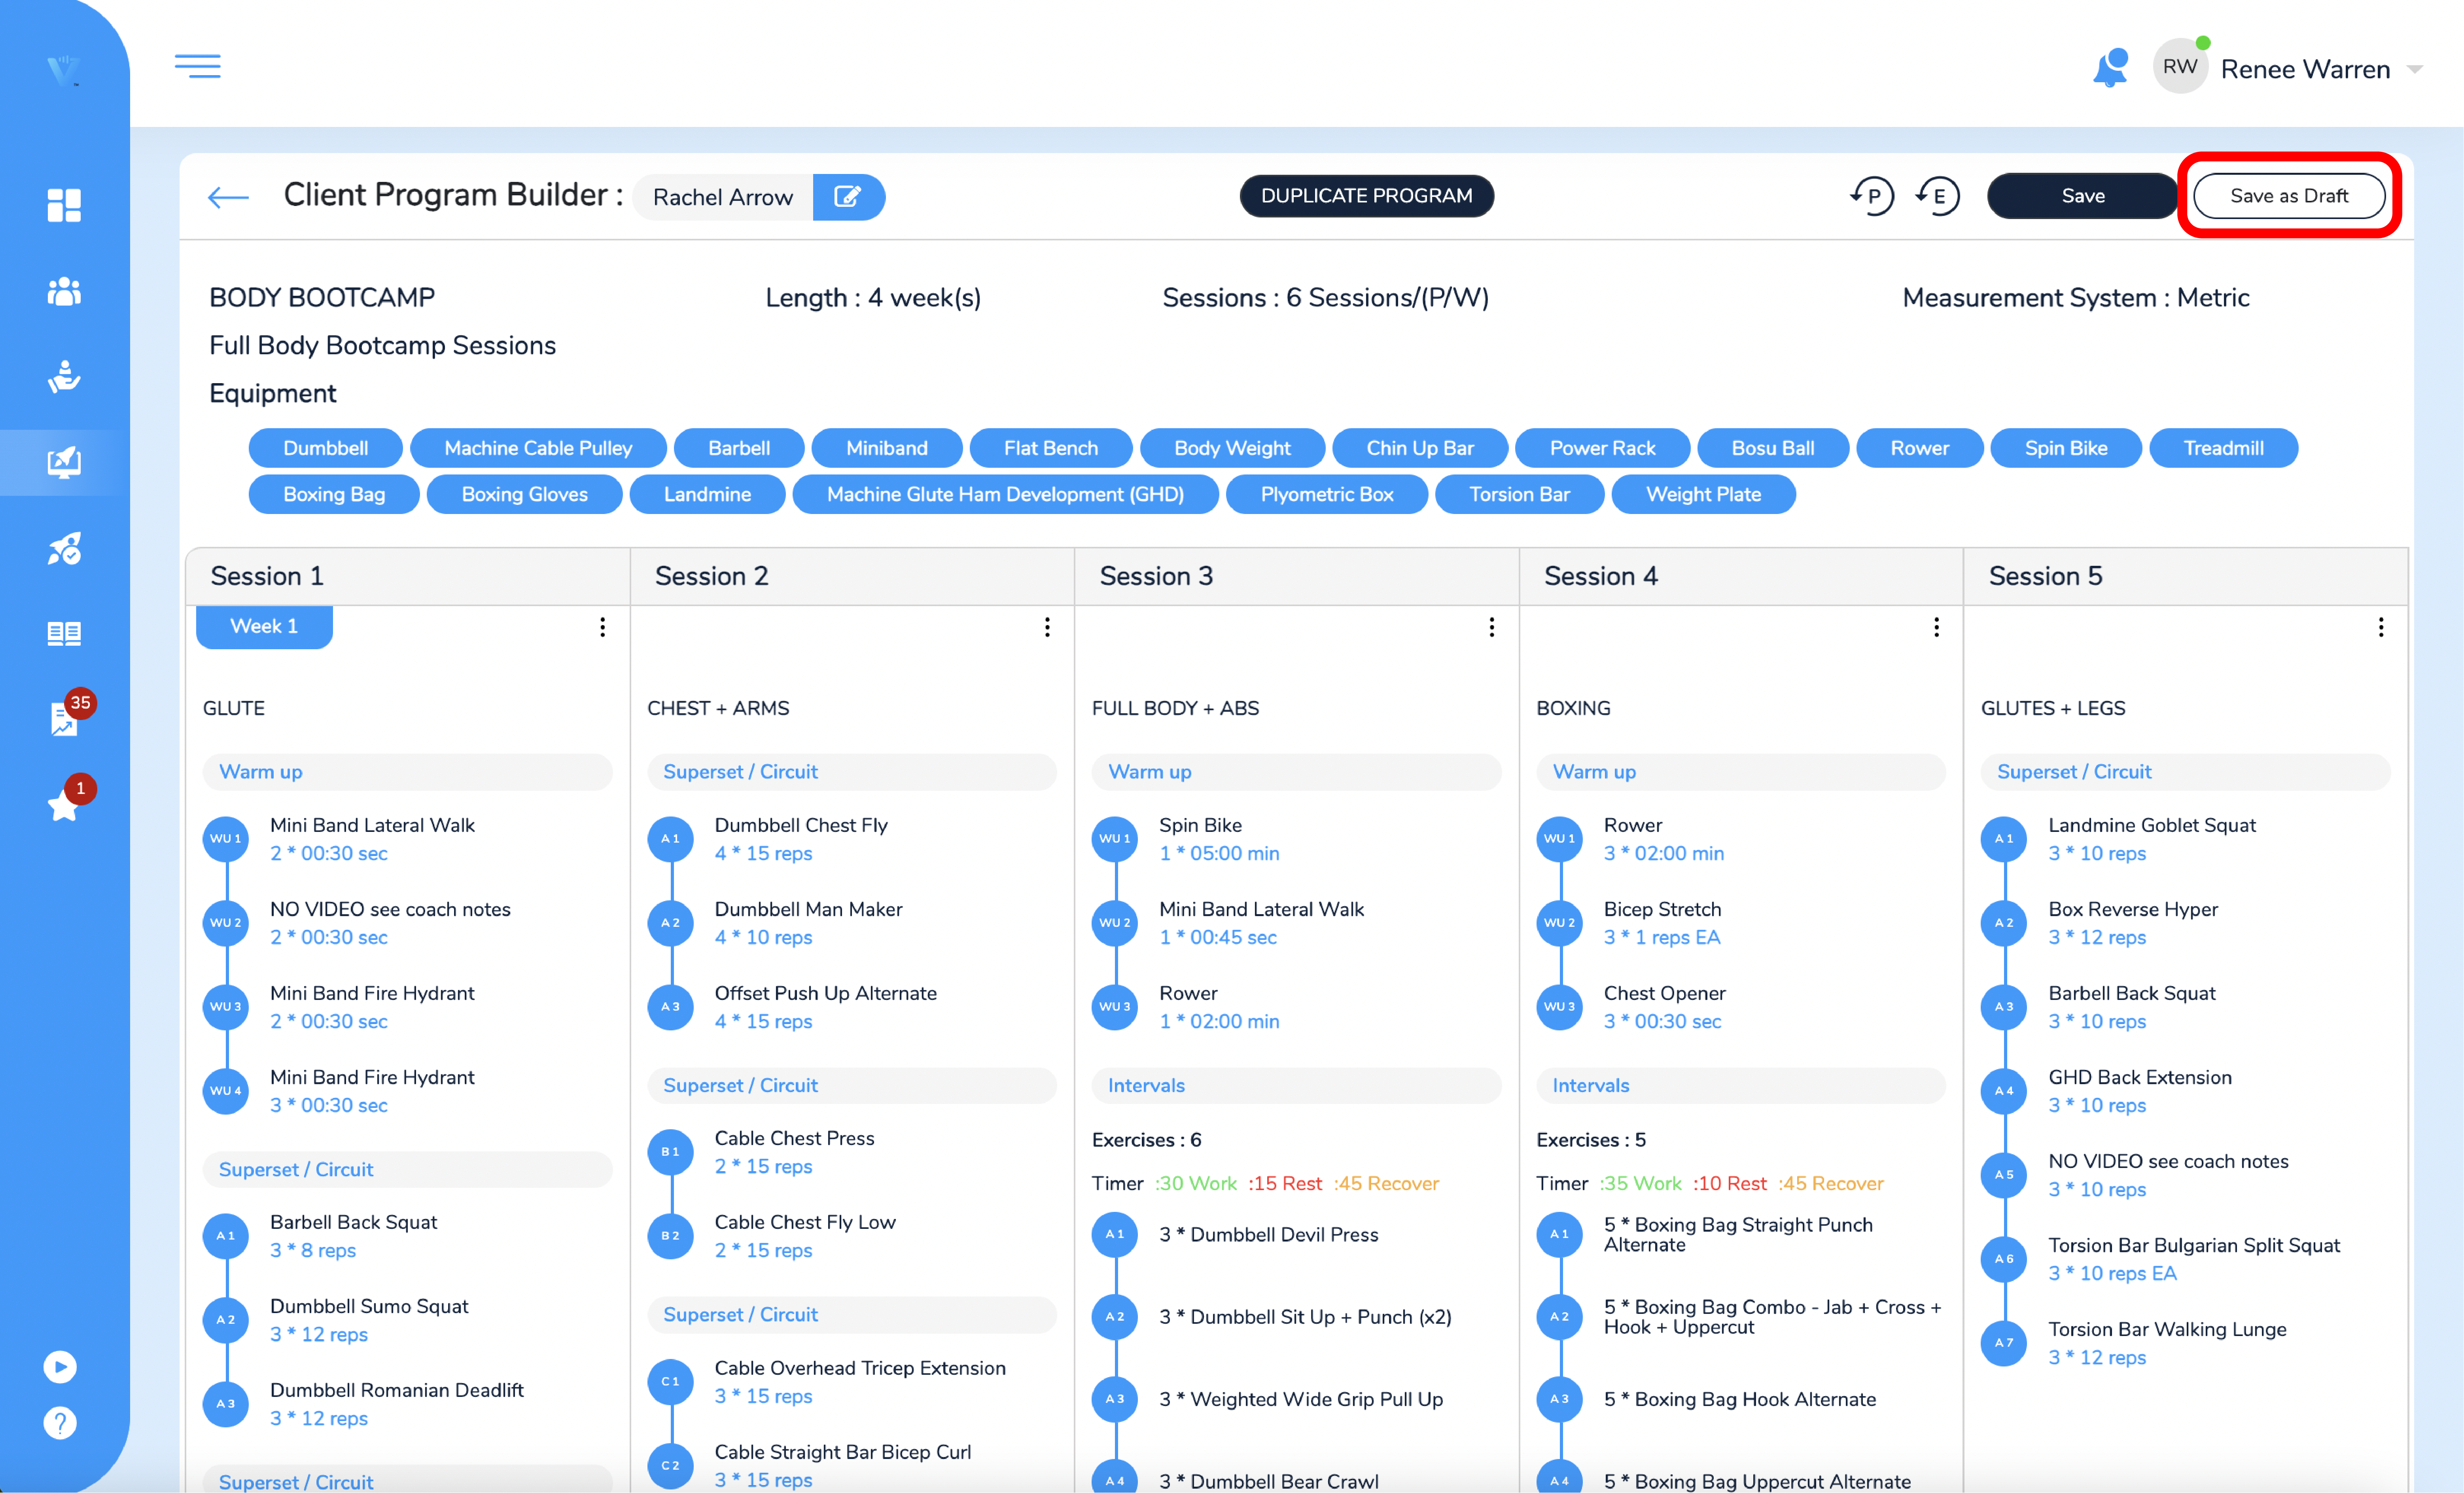Viewport: 2464px width, 1493px height.
Task: Open Session 1 three-dot options menu
Action: click(x=602, y=627)
